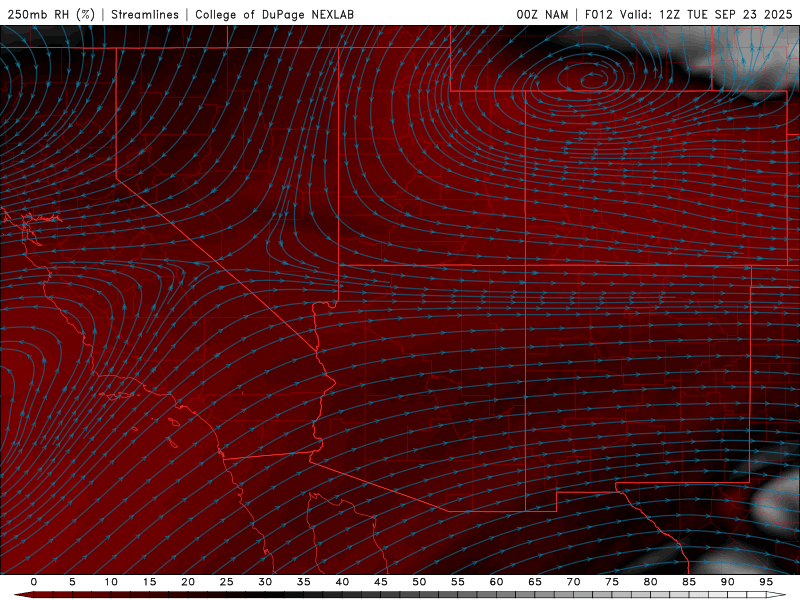Click the "5" value on color scale
Image resolution: width=800 pixels, height=600 pixels.
pyautogui.click(x=72, y=582)
